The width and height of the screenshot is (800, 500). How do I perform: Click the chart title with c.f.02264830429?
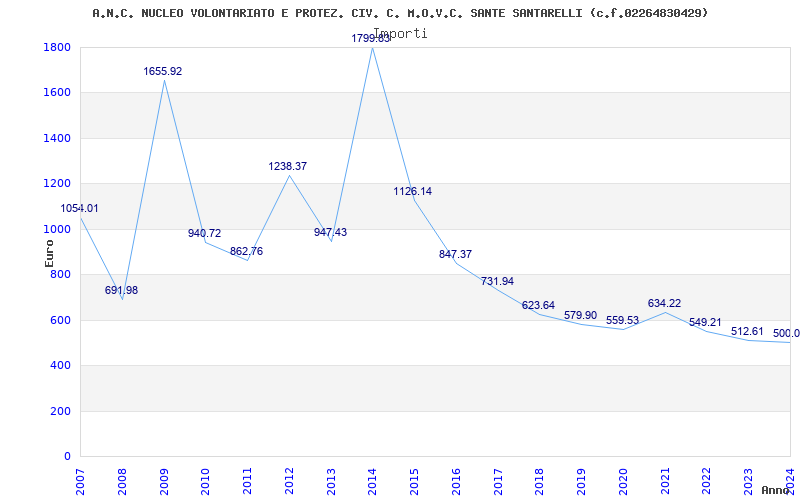(401, 13)
